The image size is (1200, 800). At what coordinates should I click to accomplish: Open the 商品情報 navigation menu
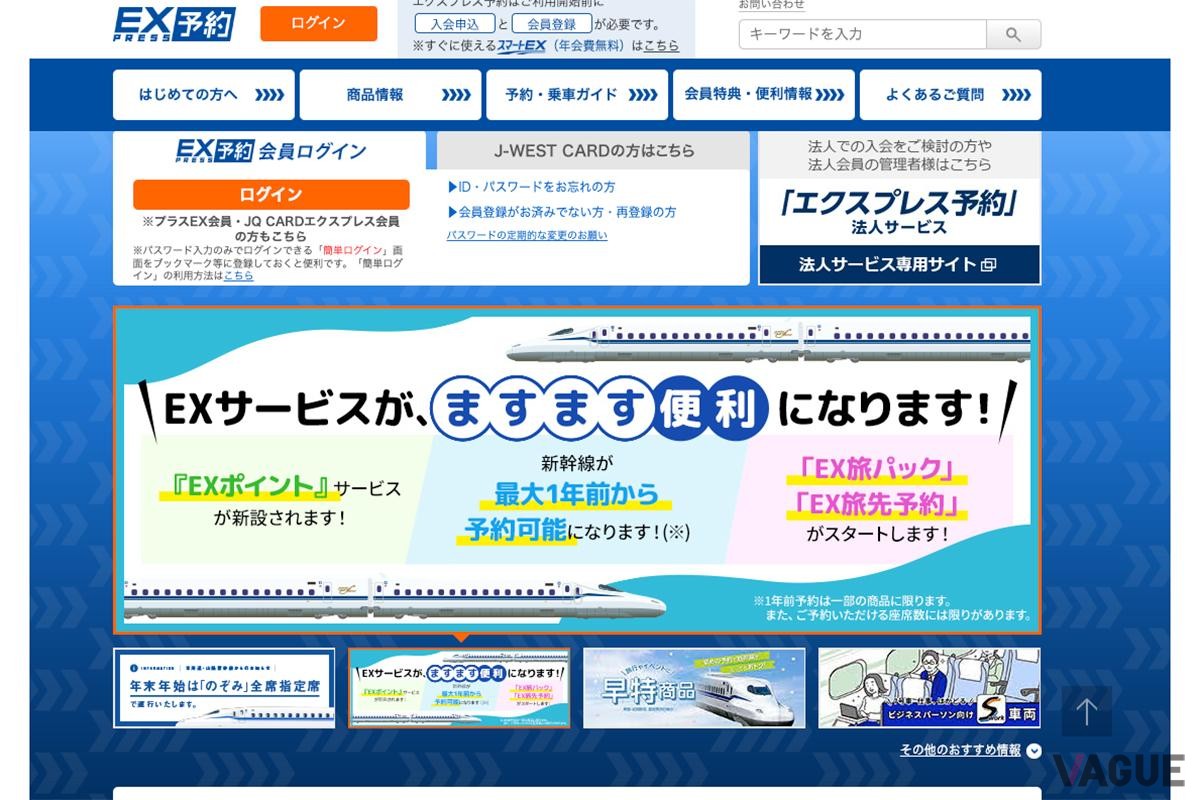389,94
